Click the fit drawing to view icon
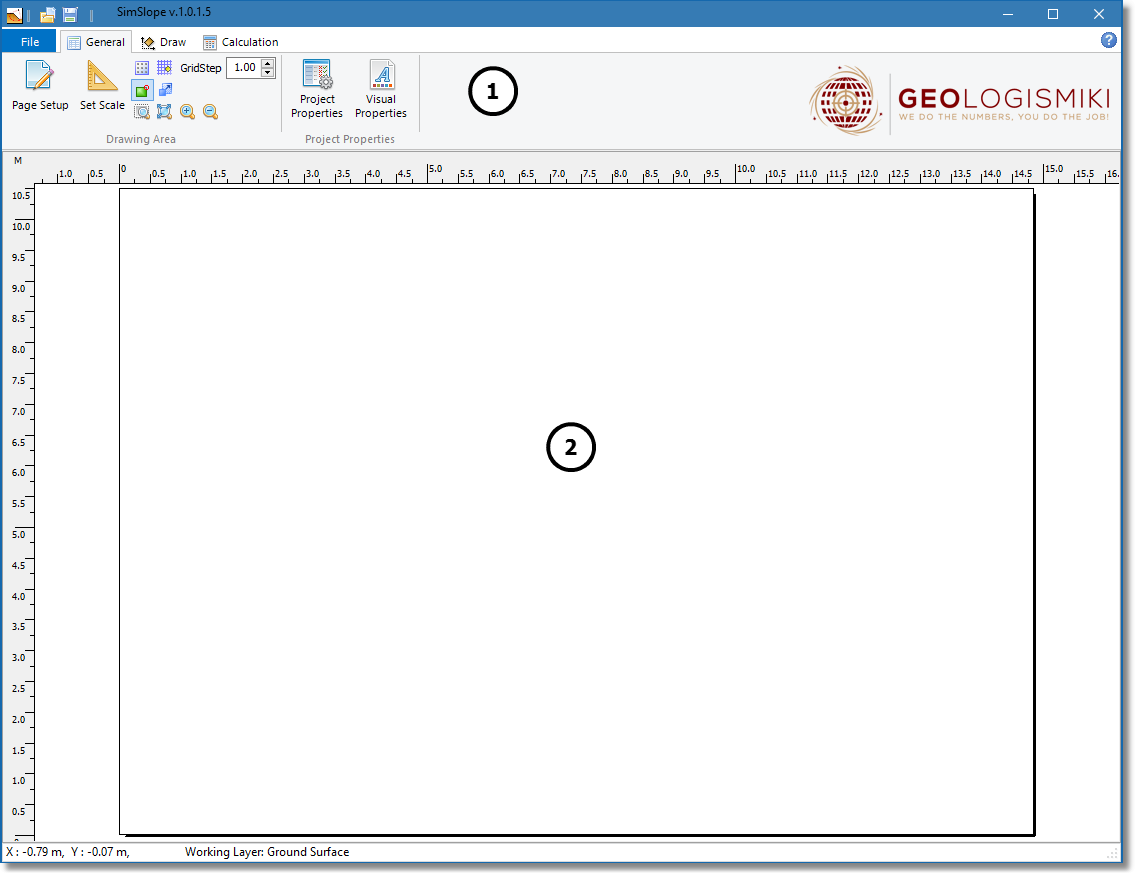 tap(164, 111)
